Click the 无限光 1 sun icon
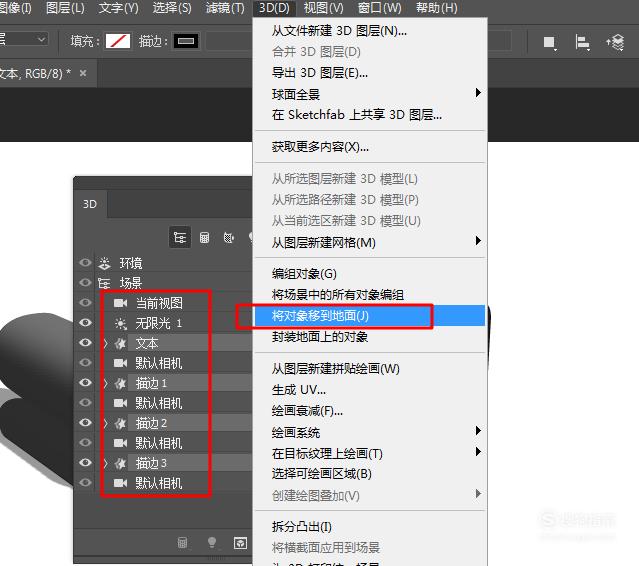The image size is (639, 566). [120, 324]
